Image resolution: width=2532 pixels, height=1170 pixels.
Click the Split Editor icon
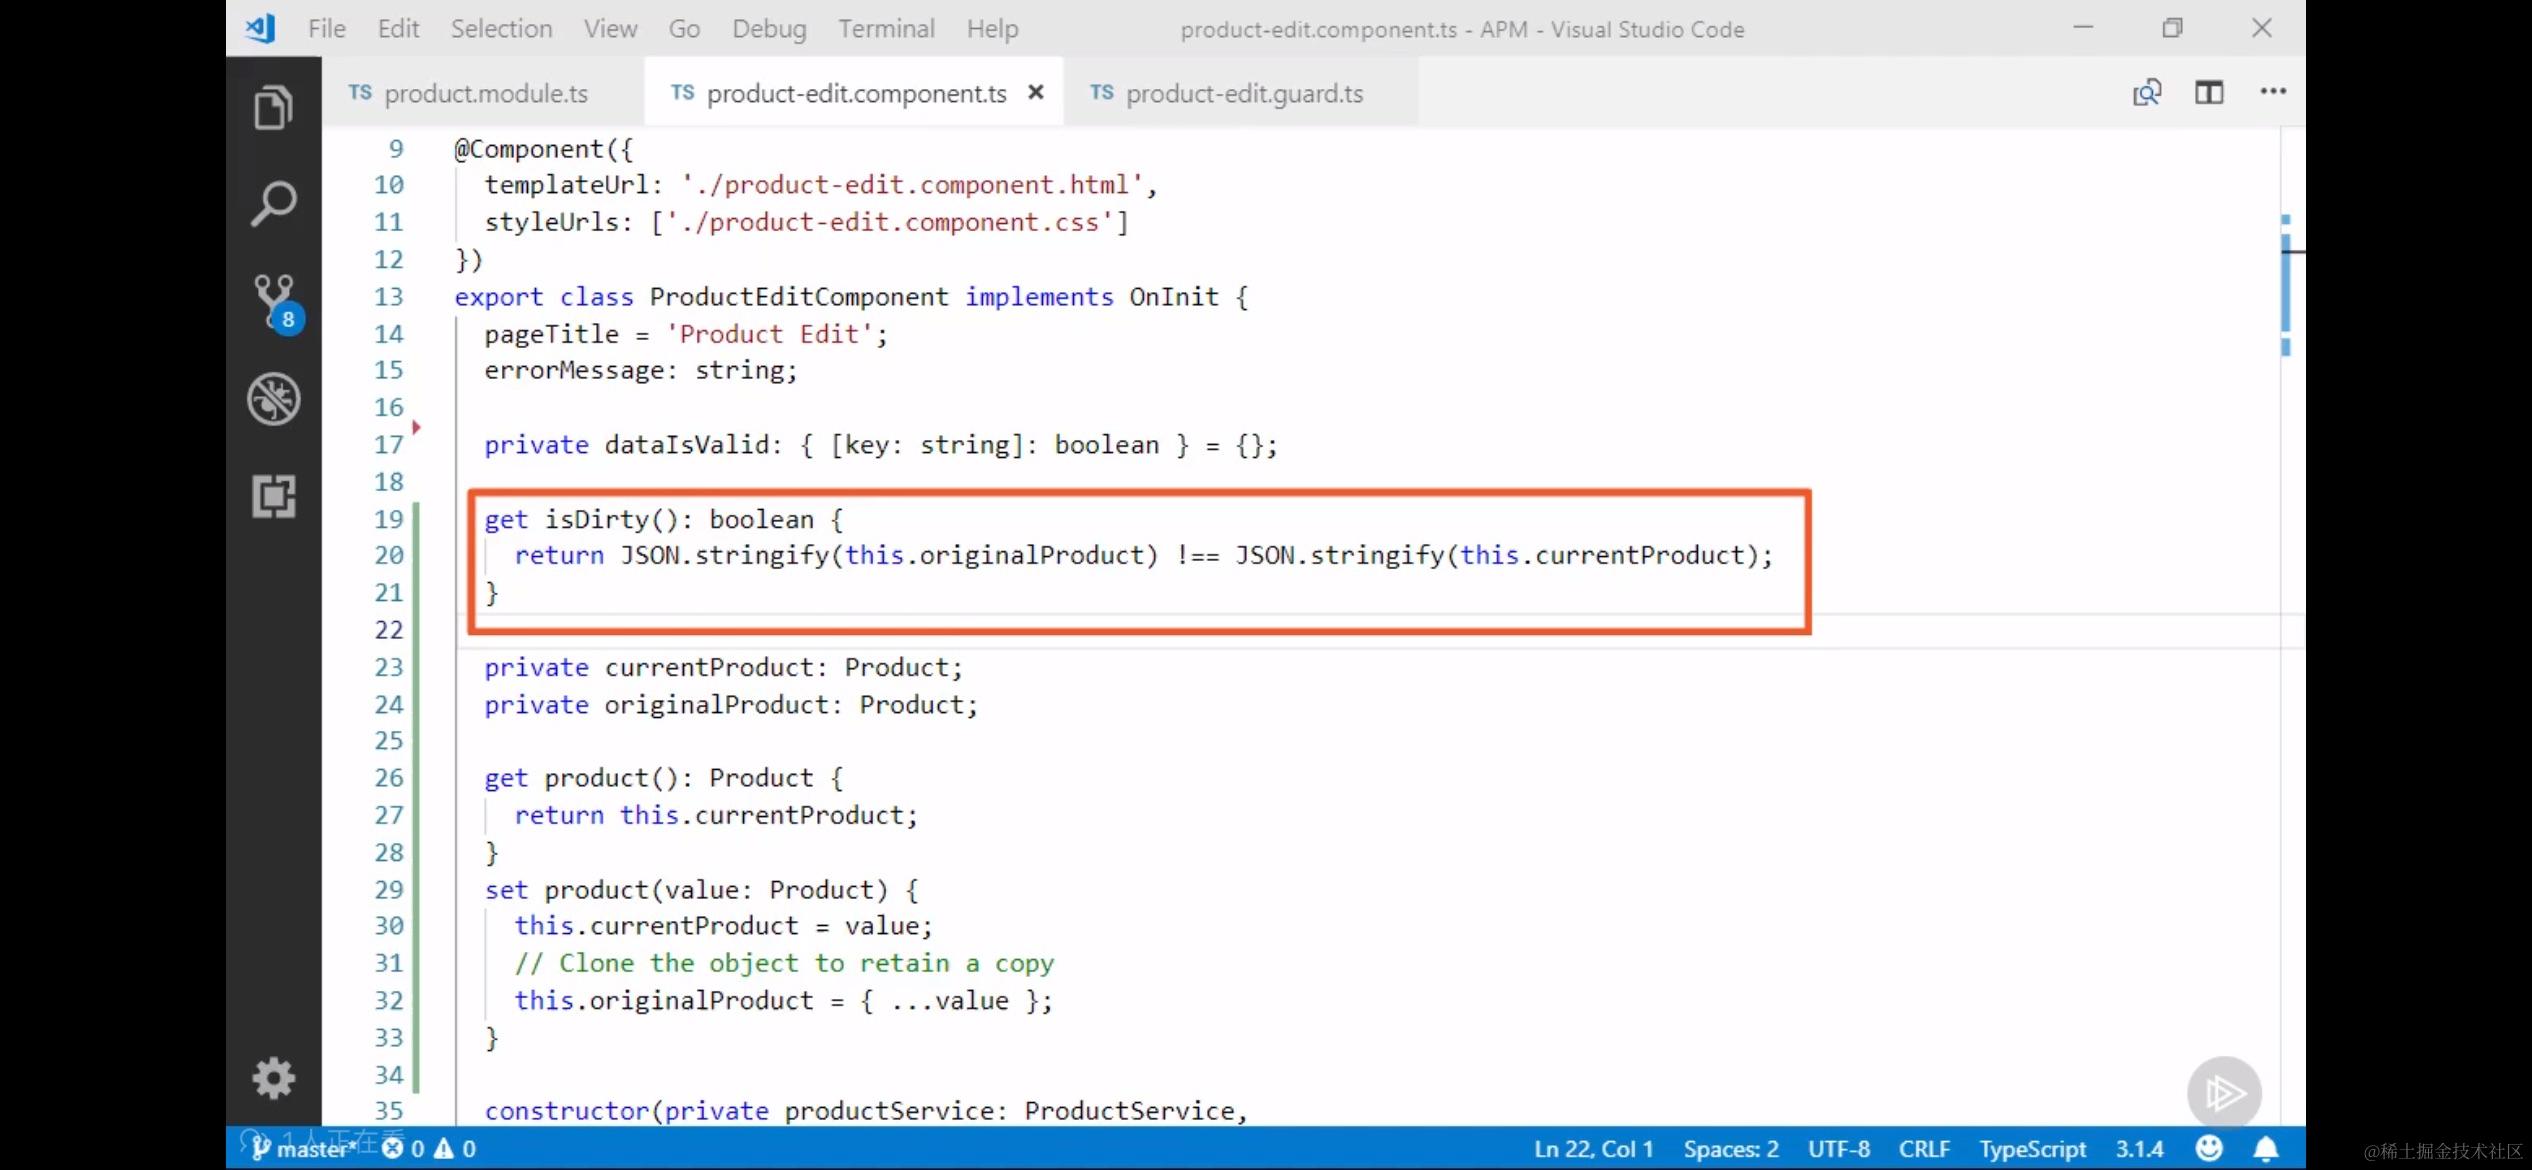pyautogui.click(x=2209, y=92)
